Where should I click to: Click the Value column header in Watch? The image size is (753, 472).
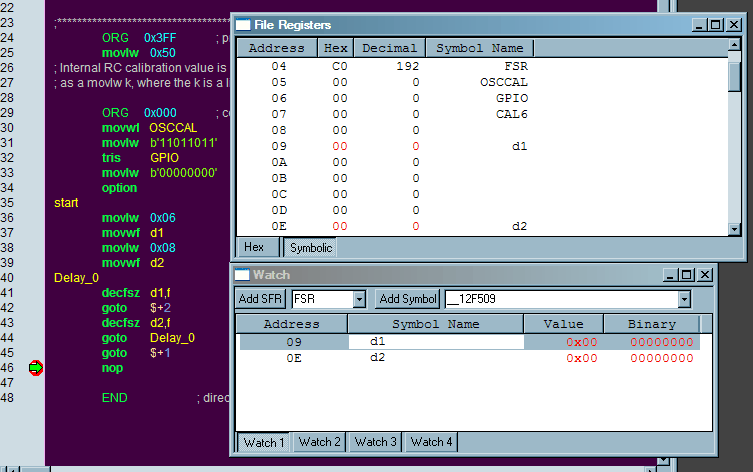click(x=563, y=324)
